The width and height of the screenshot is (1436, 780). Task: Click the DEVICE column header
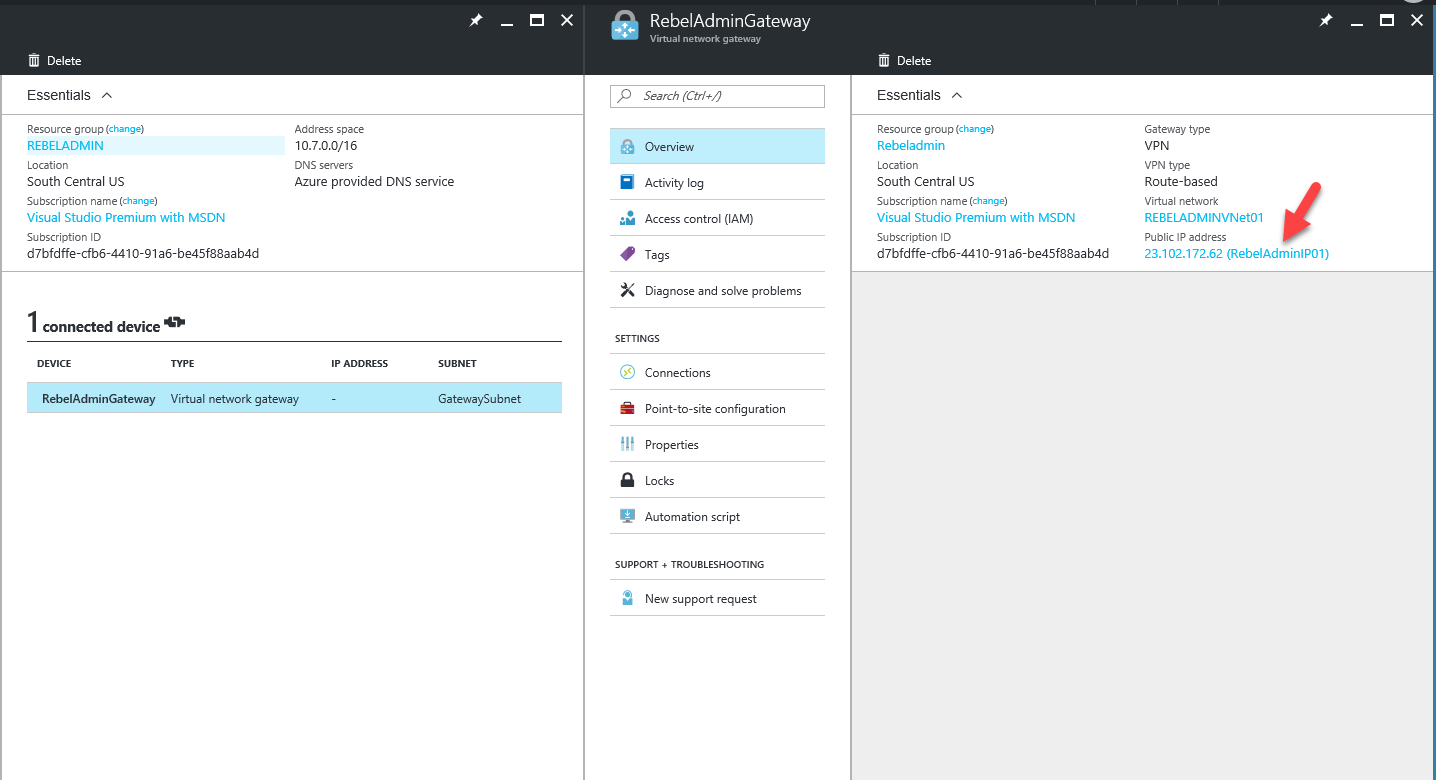point(54,363)
